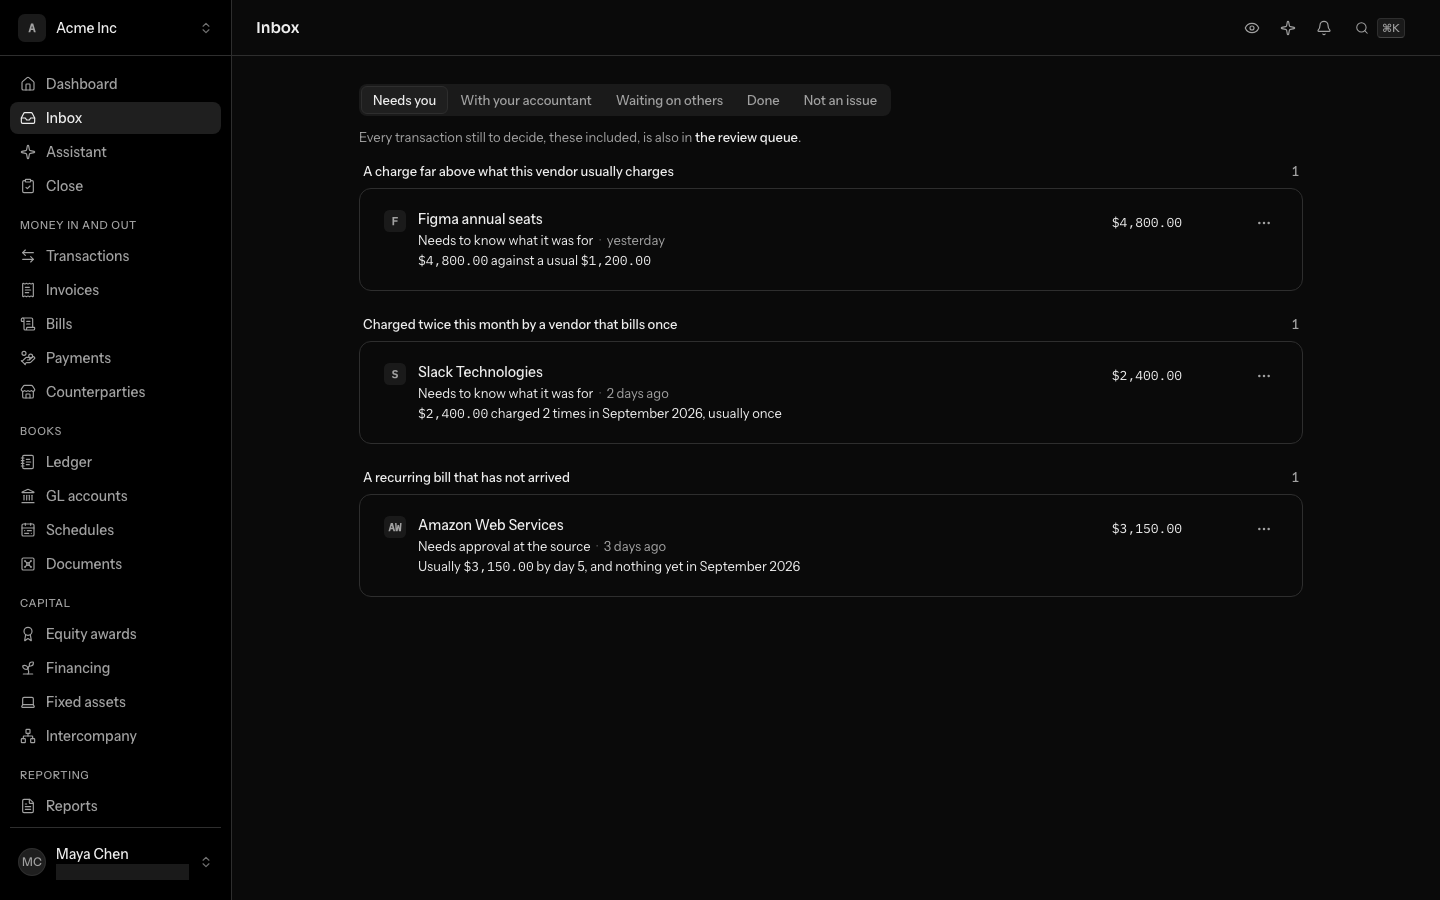Open the Figma annual seats item
The height and width of the screenshot is (900, 1440).
831,240
